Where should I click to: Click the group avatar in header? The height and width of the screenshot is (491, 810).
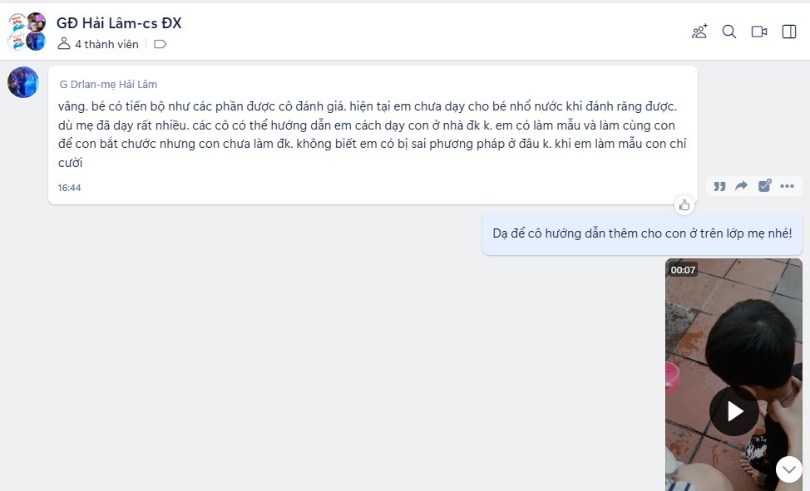click(27, 32)
